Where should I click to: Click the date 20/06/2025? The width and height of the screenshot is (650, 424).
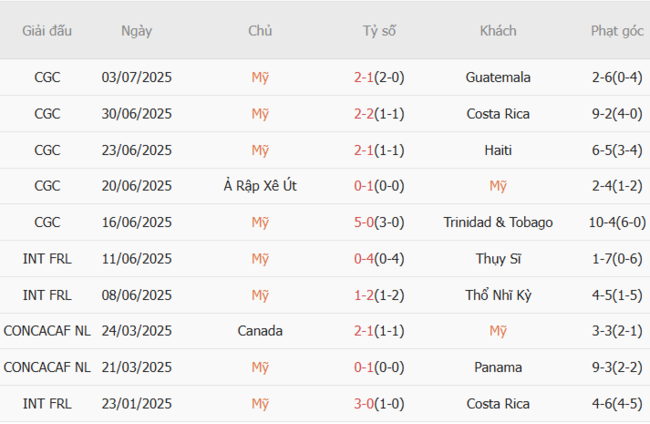[137, 186]
